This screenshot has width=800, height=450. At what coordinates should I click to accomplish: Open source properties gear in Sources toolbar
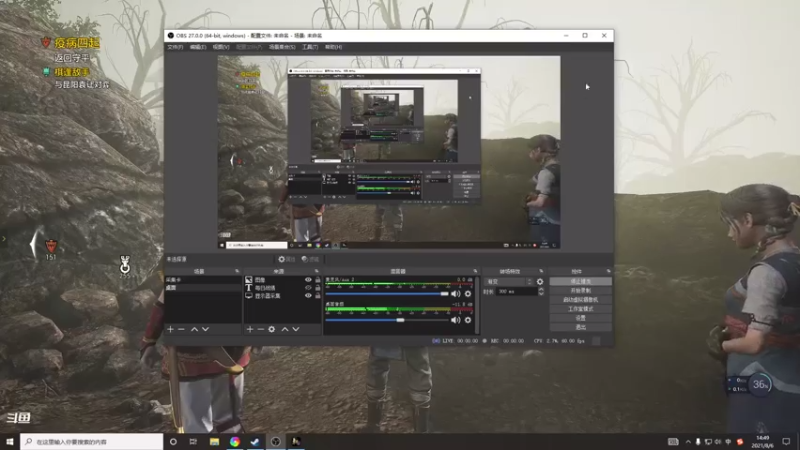272,330
